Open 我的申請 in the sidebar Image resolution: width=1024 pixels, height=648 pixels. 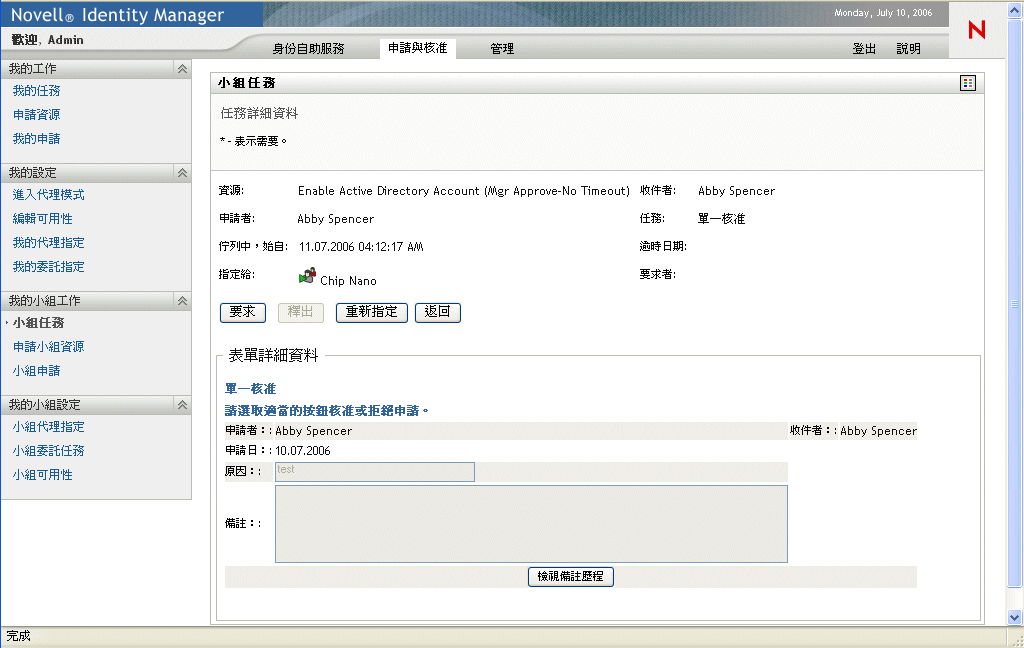pos(37,138)
